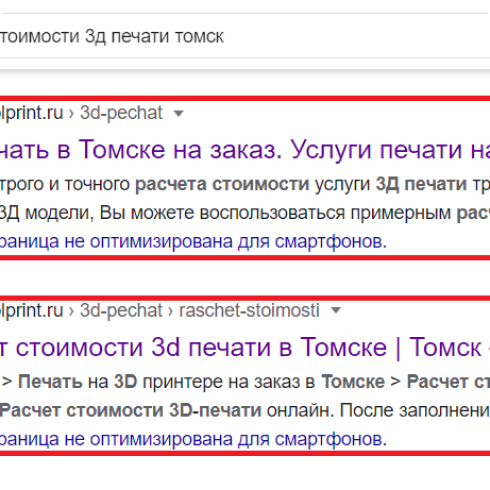Expand the arrow menu after raschet-stoimosti
The width and height of the screenshot is (490, 490).
pyautogui.click(x=336, y=311)
